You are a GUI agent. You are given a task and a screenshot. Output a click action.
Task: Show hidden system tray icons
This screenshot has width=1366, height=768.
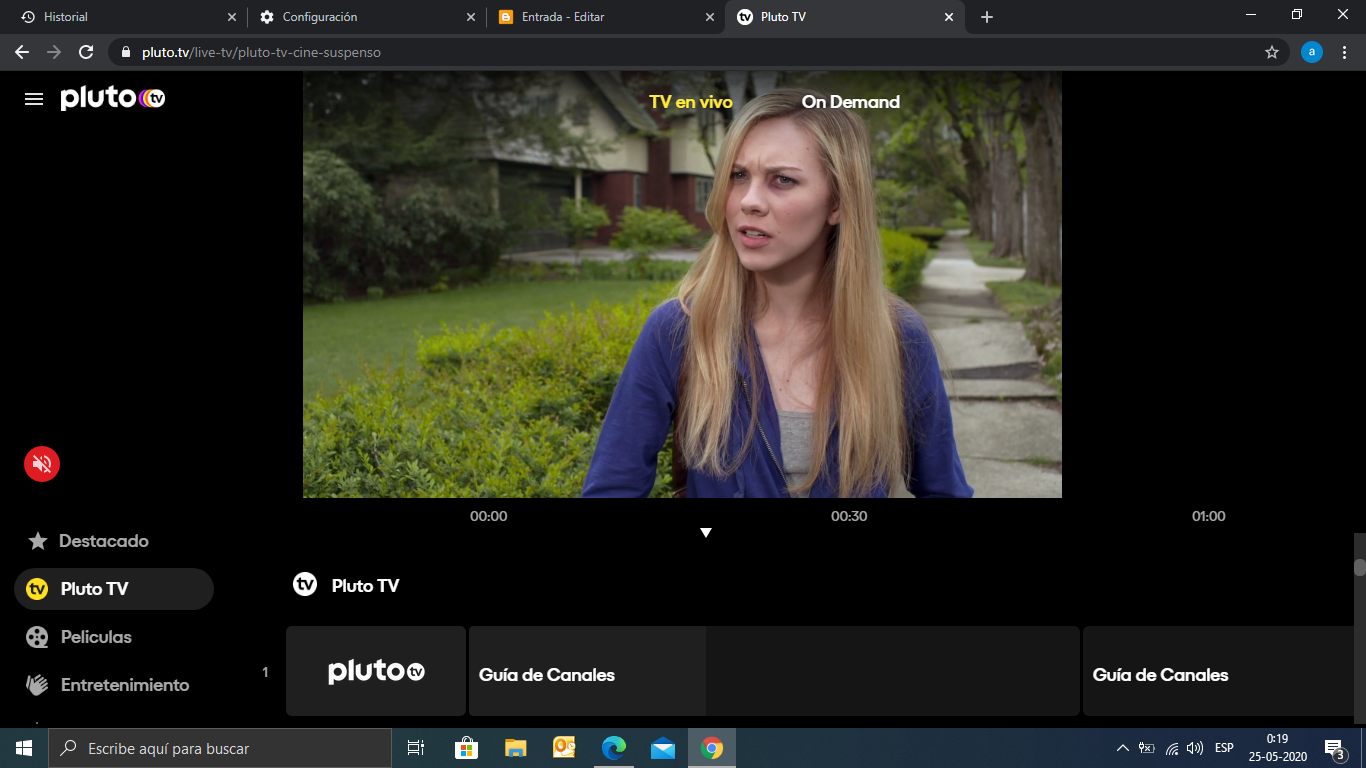pyautogui.click(x=1122, y=748)
